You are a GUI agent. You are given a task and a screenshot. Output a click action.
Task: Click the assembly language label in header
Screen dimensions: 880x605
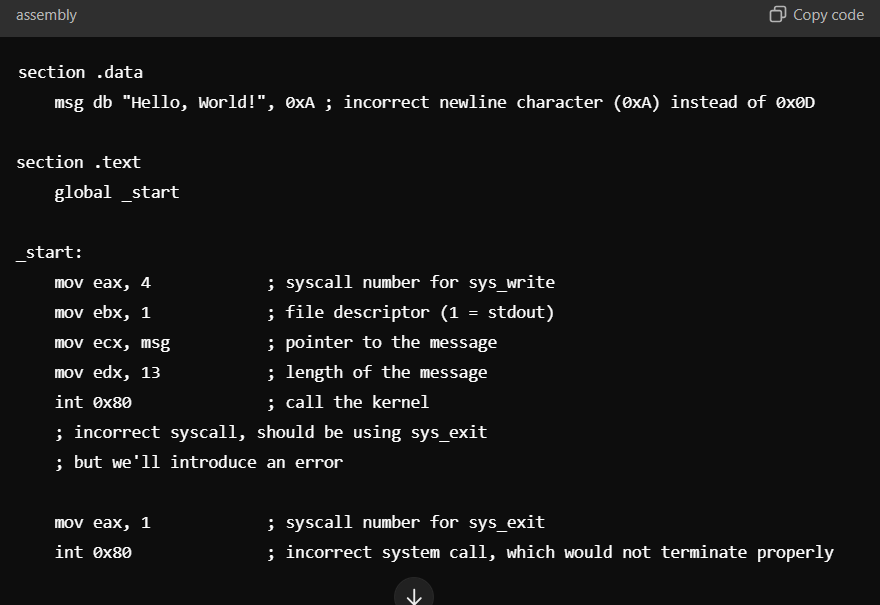point(46,15)
